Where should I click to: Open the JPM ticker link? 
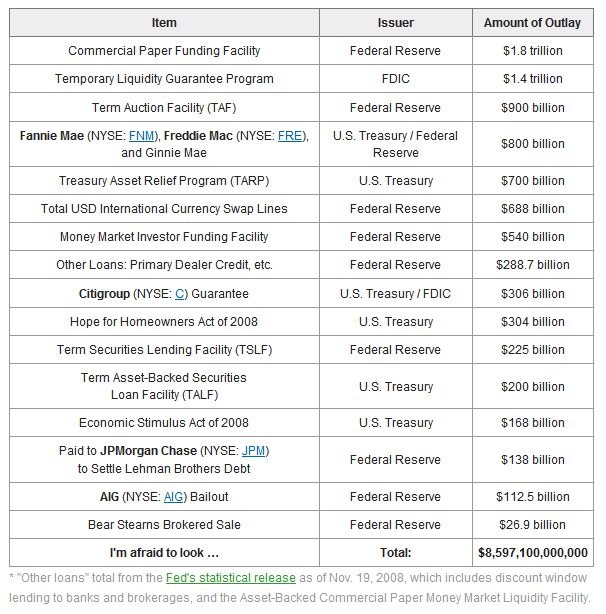click(254, 451)
